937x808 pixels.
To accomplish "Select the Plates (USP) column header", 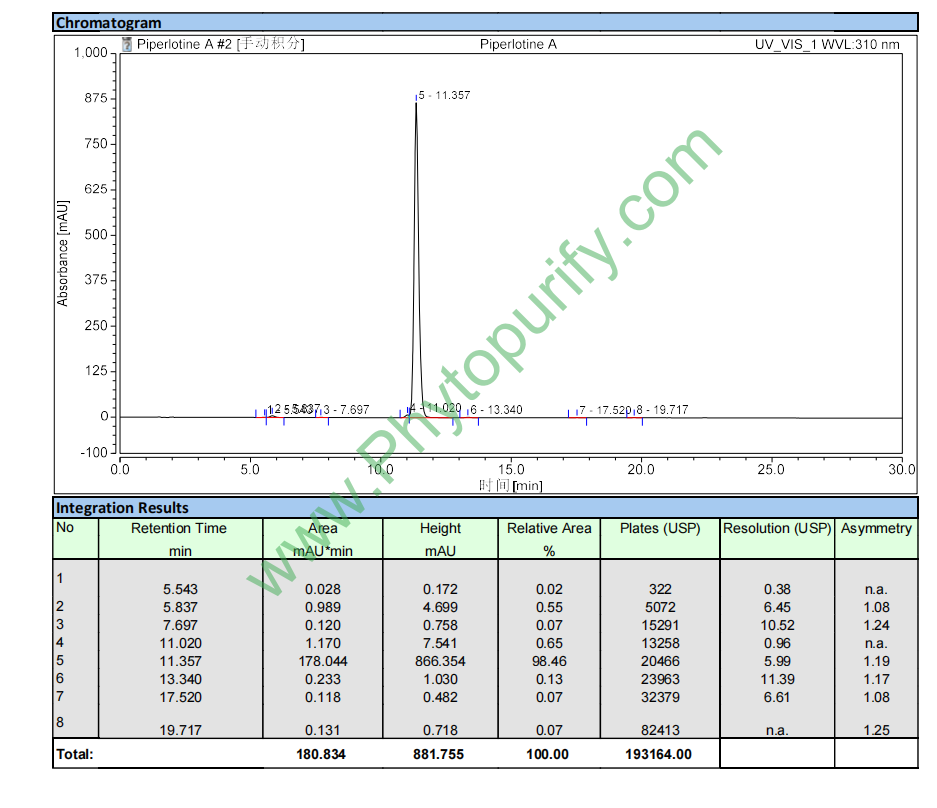I will pyautogui.click(x=660, y=528).
